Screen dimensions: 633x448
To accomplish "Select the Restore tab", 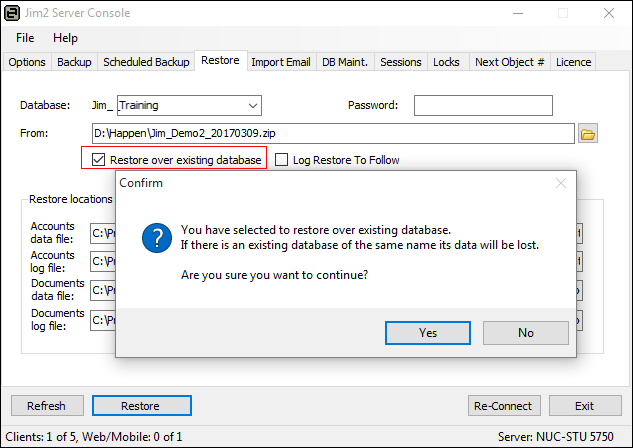I will pos(220,61).
